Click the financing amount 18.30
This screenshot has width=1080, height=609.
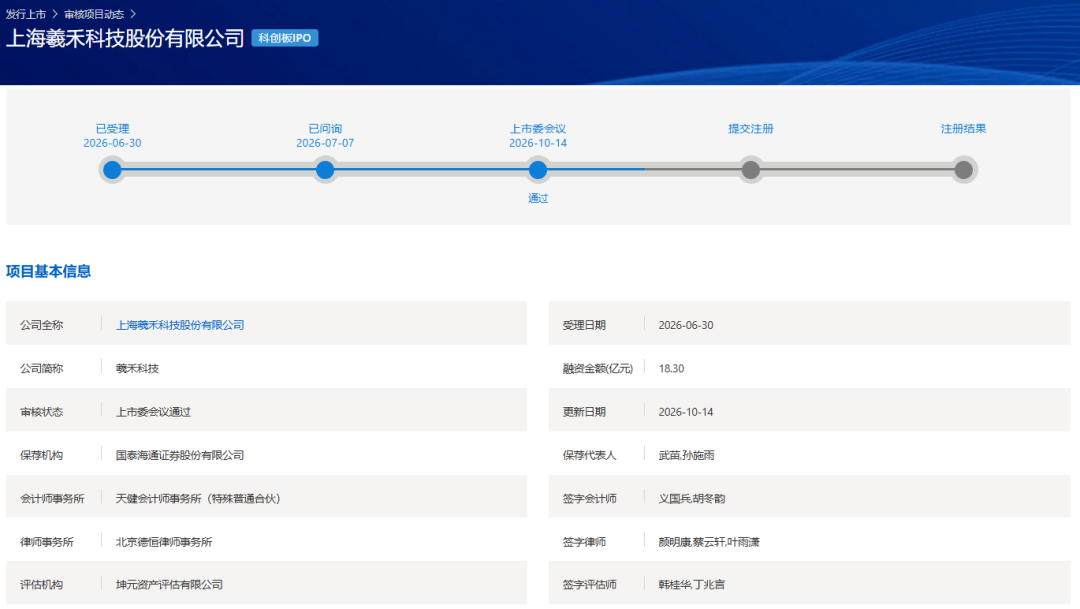(672, 369)
